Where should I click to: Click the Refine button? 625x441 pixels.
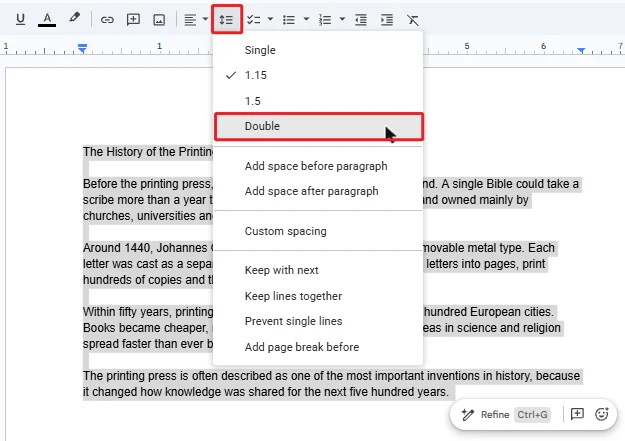coord(505,415)
